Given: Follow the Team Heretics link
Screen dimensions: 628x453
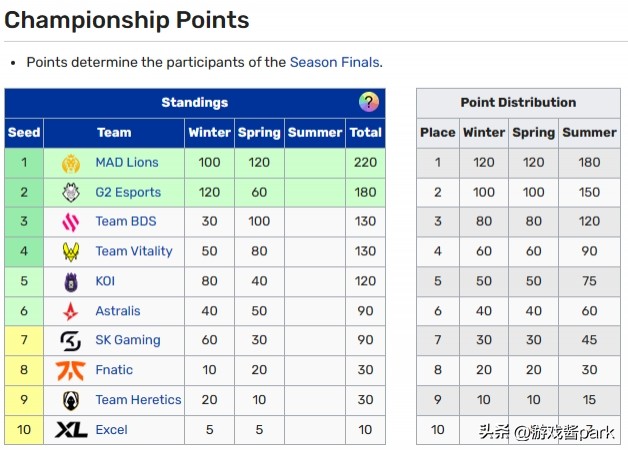Looking at the screenshot, I should point(138,400).
